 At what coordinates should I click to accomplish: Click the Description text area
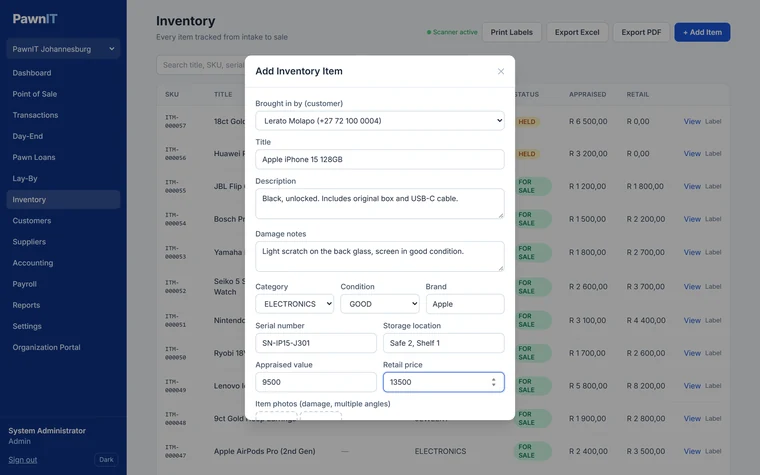coord(380,204)
